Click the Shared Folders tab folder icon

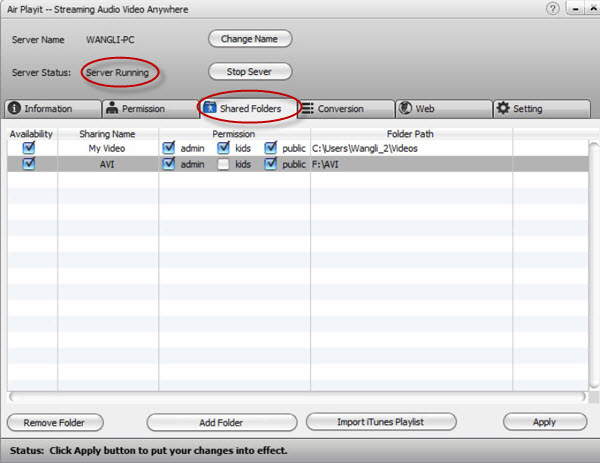[210, 108]
